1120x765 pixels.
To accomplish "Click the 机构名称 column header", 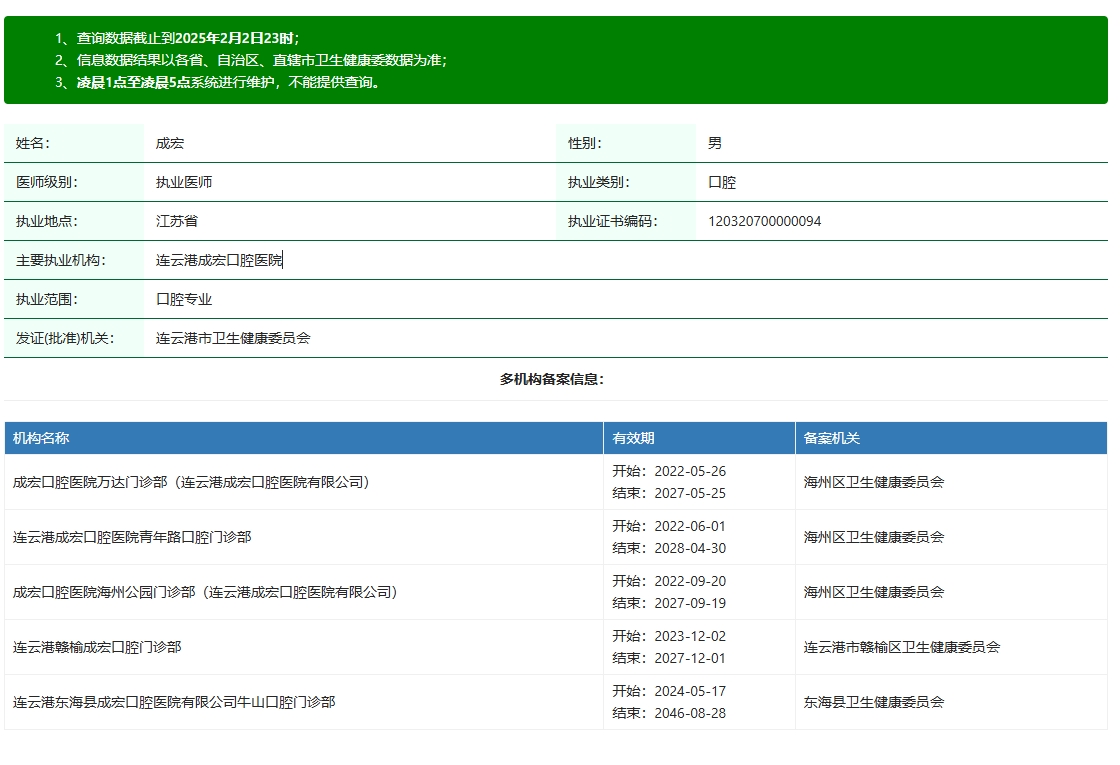I will [x=41, y=438].
